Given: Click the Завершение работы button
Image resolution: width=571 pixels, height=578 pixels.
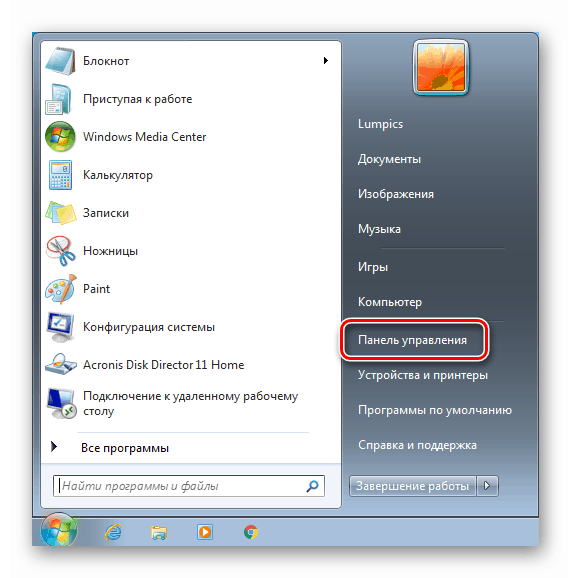Looking at the screenshot, I should coord(412,486).
